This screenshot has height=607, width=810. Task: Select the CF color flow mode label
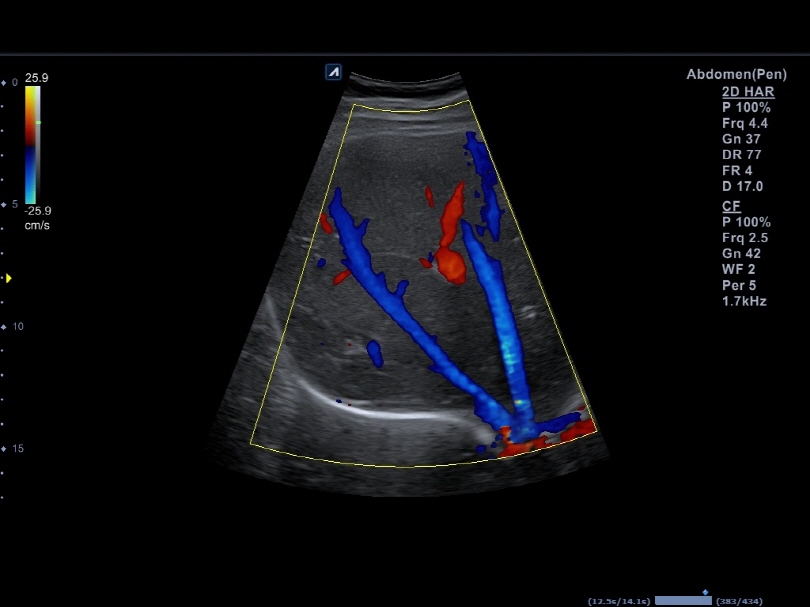[729, 205]
